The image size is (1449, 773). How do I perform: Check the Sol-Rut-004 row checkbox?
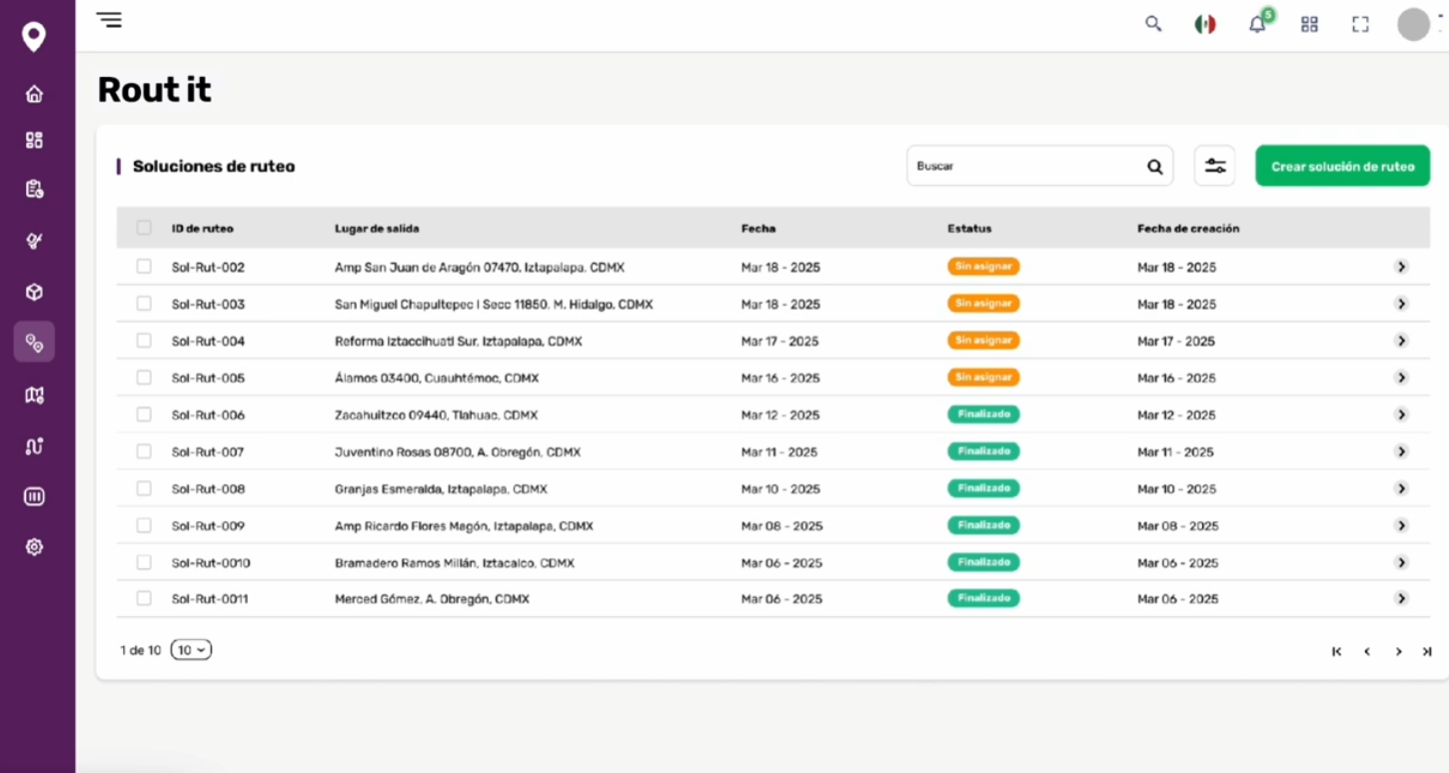[144, 341]
